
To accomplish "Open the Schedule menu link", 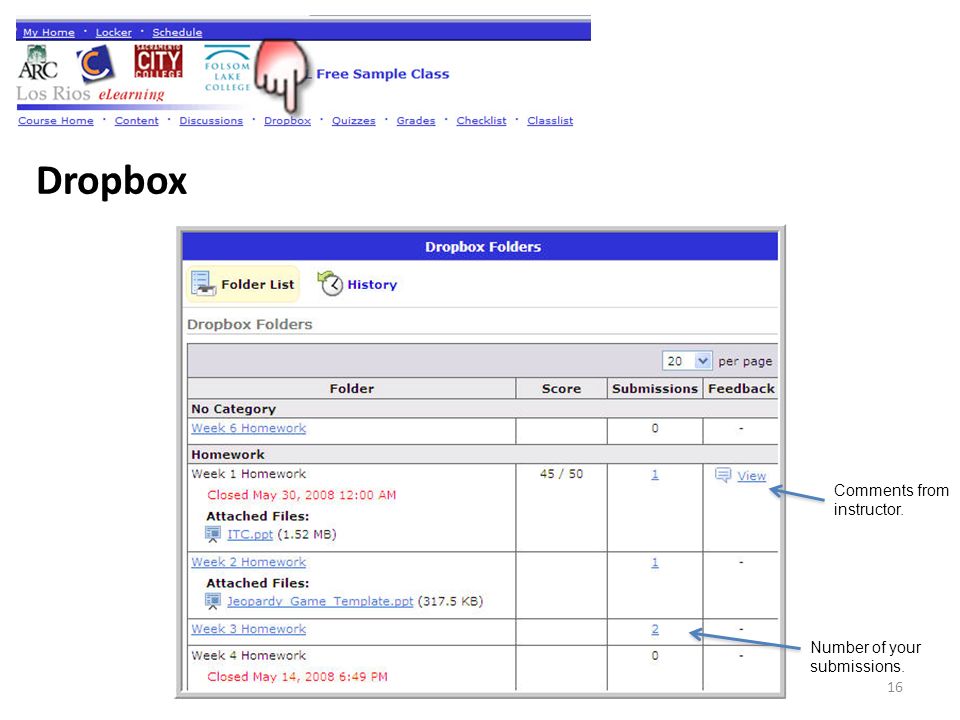I will click(177, 32).
